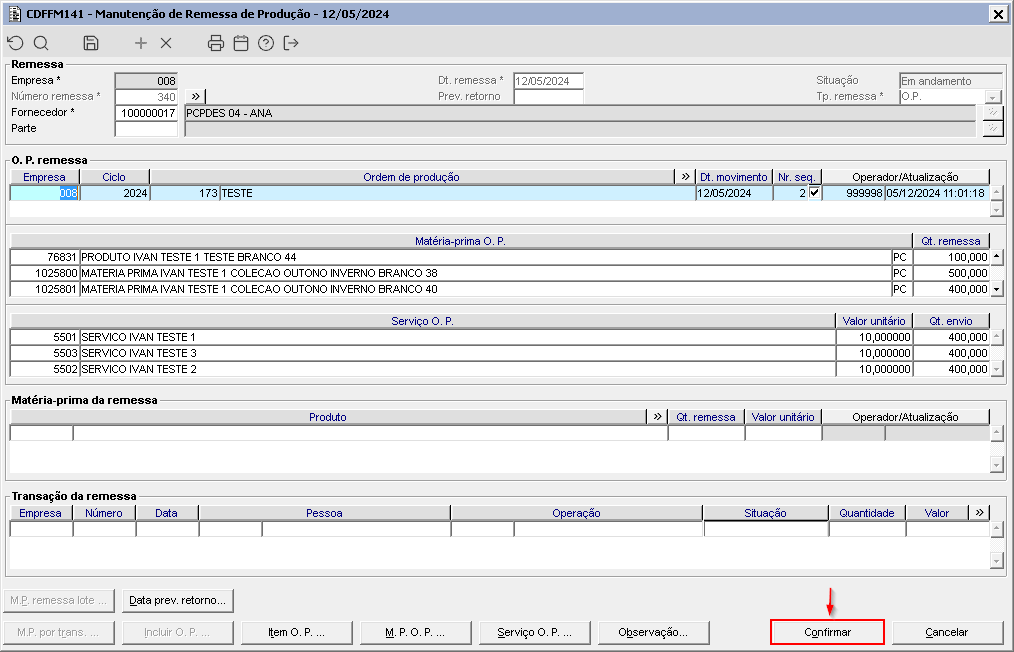Click the Item O. P. ... button
The height and width of the screenshot is (652, 1014).
[296, 632]
